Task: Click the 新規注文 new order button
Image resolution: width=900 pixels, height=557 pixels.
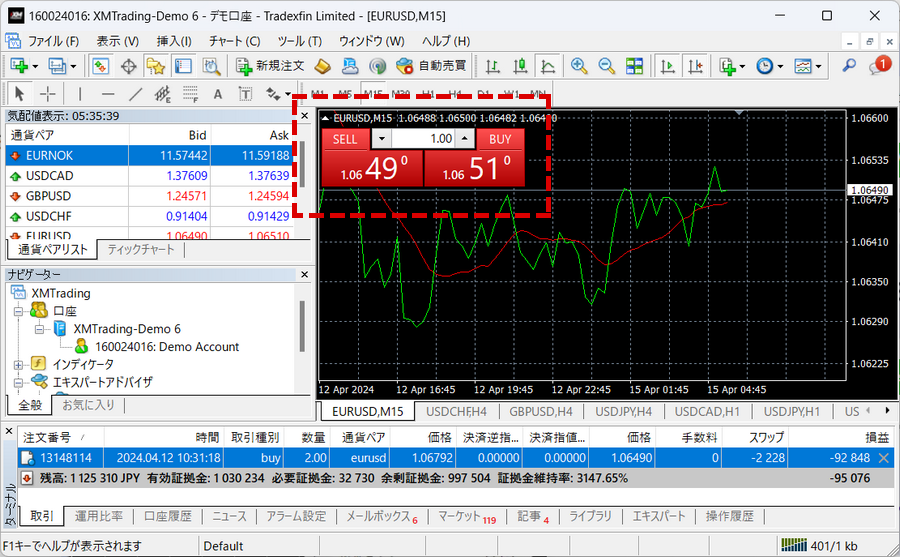Action: pos(270,66)
